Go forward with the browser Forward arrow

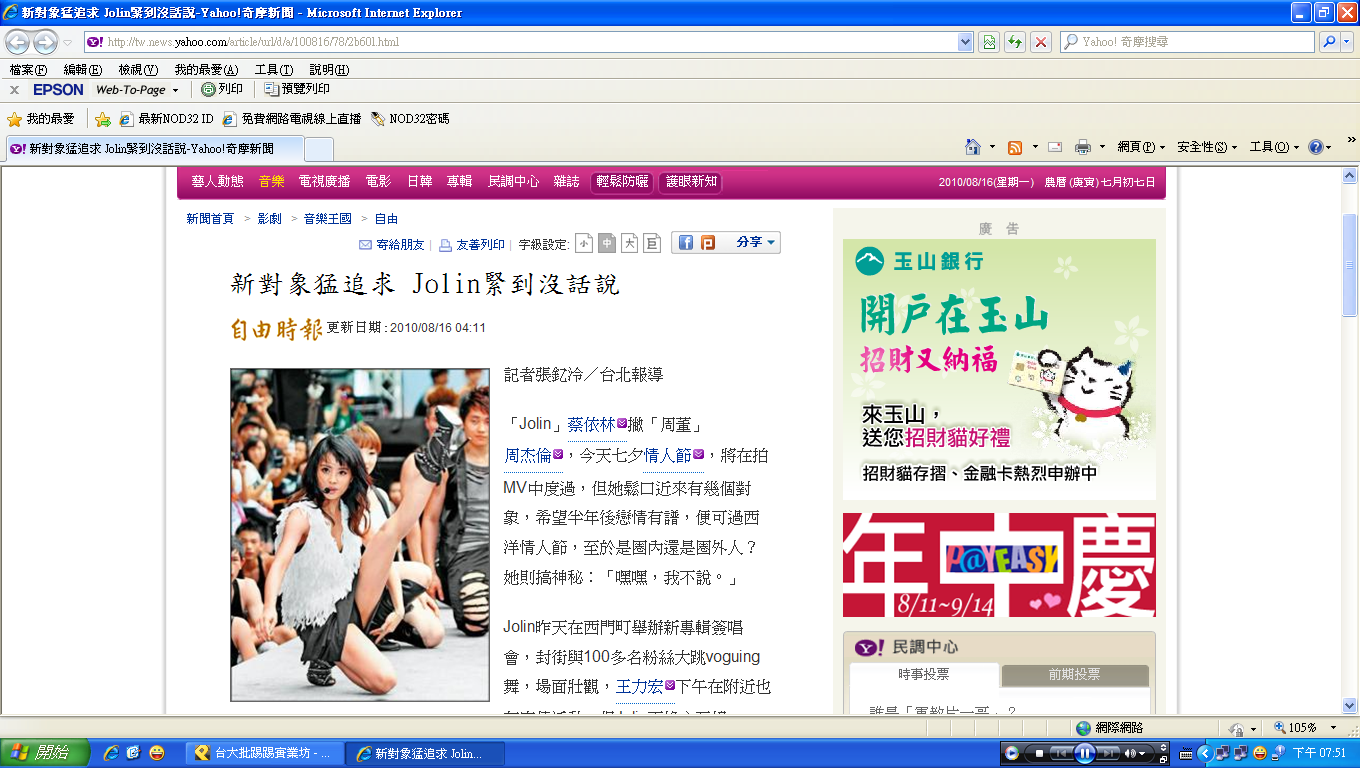click(45, 43)
